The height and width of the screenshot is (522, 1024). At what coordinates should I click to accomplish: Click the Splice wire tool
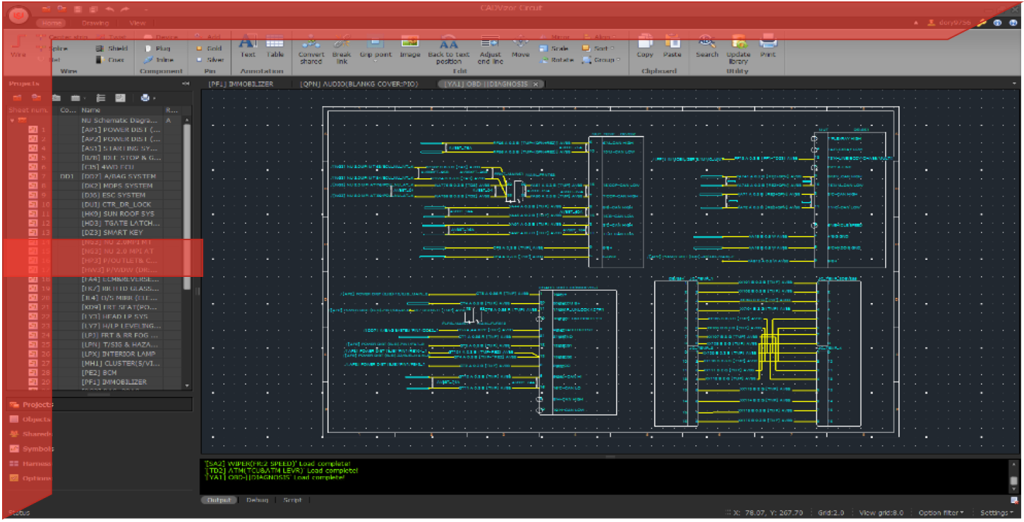(x=50, y=48)
